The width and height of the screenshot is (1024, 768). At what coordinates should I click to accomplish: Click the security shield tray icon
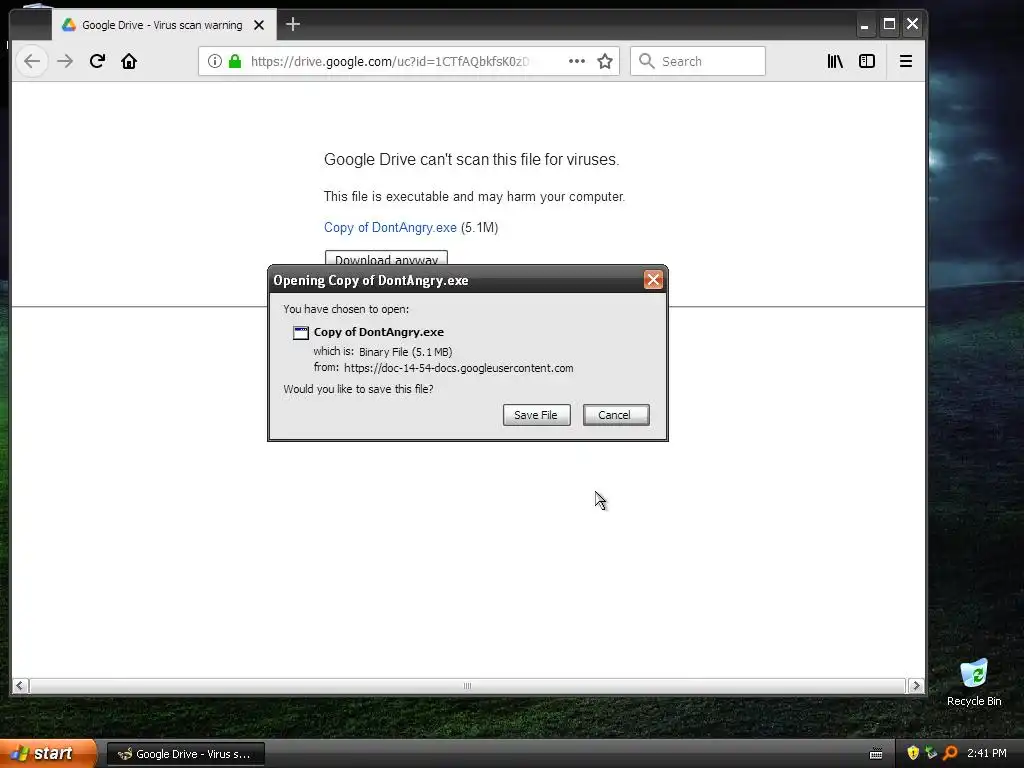pos(913,753)
